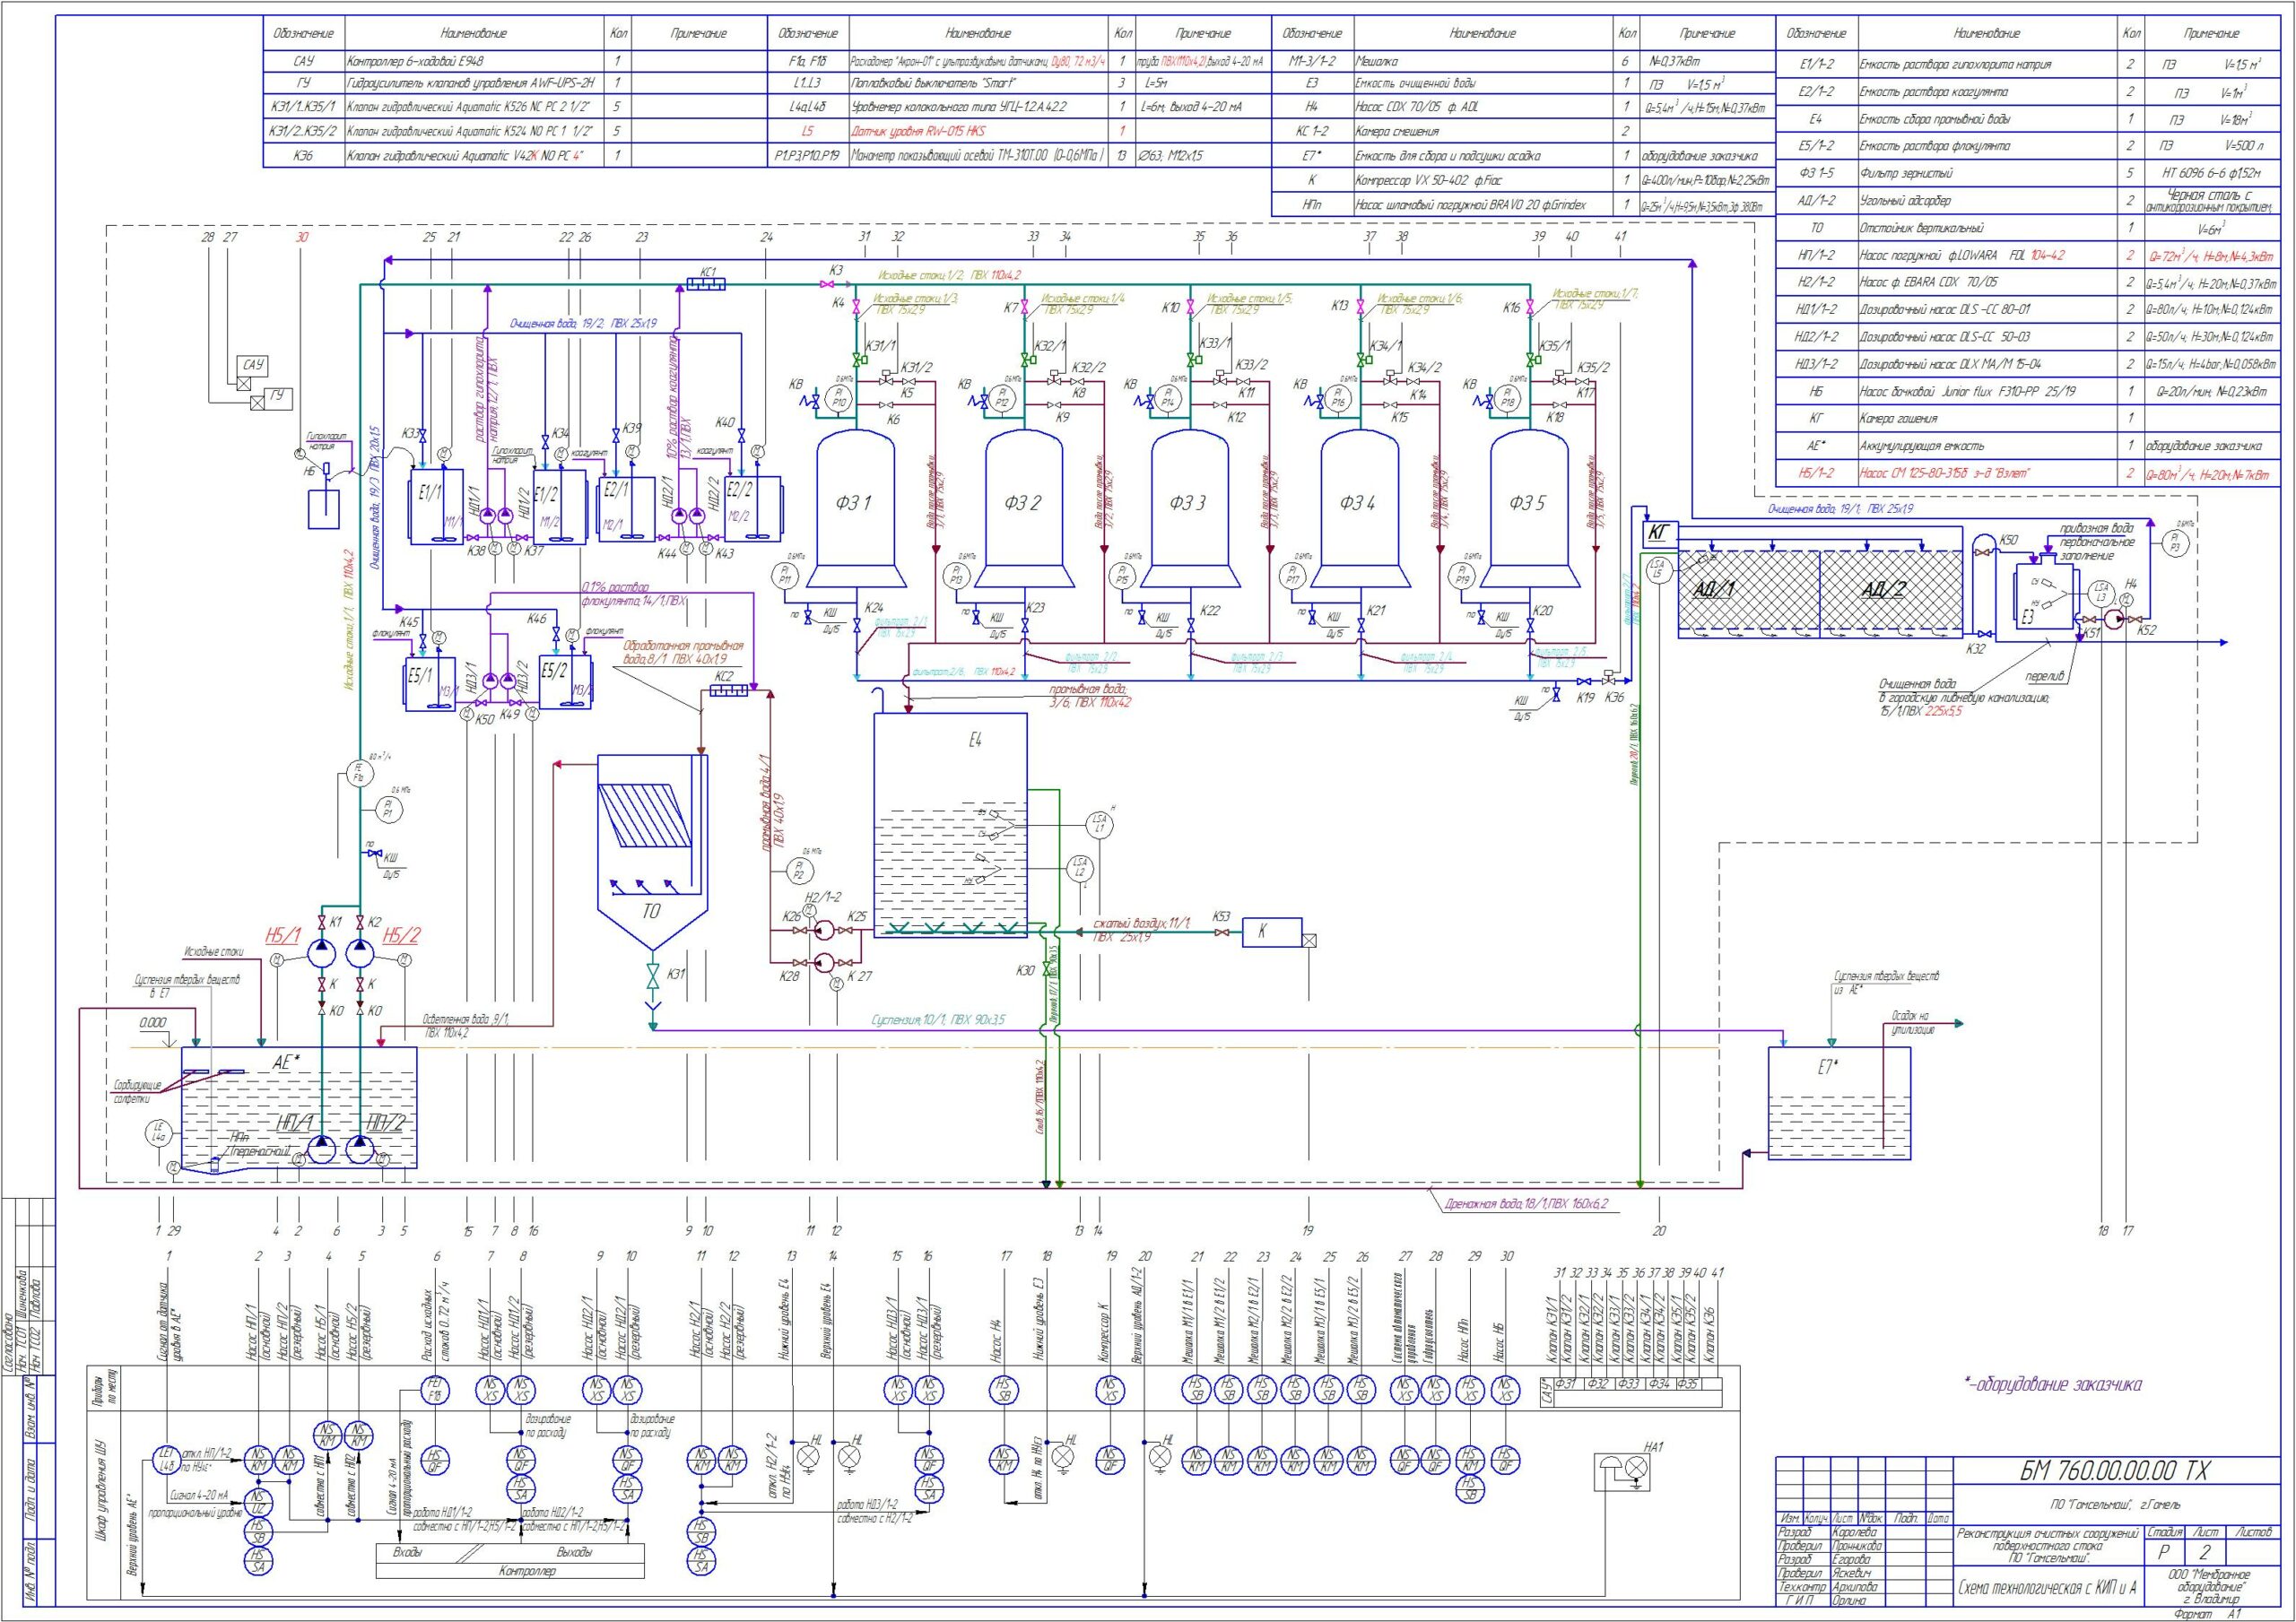Select the Е4 tank label
The width and height of the screenshot is (2296, 1622).
click(976, 740)
